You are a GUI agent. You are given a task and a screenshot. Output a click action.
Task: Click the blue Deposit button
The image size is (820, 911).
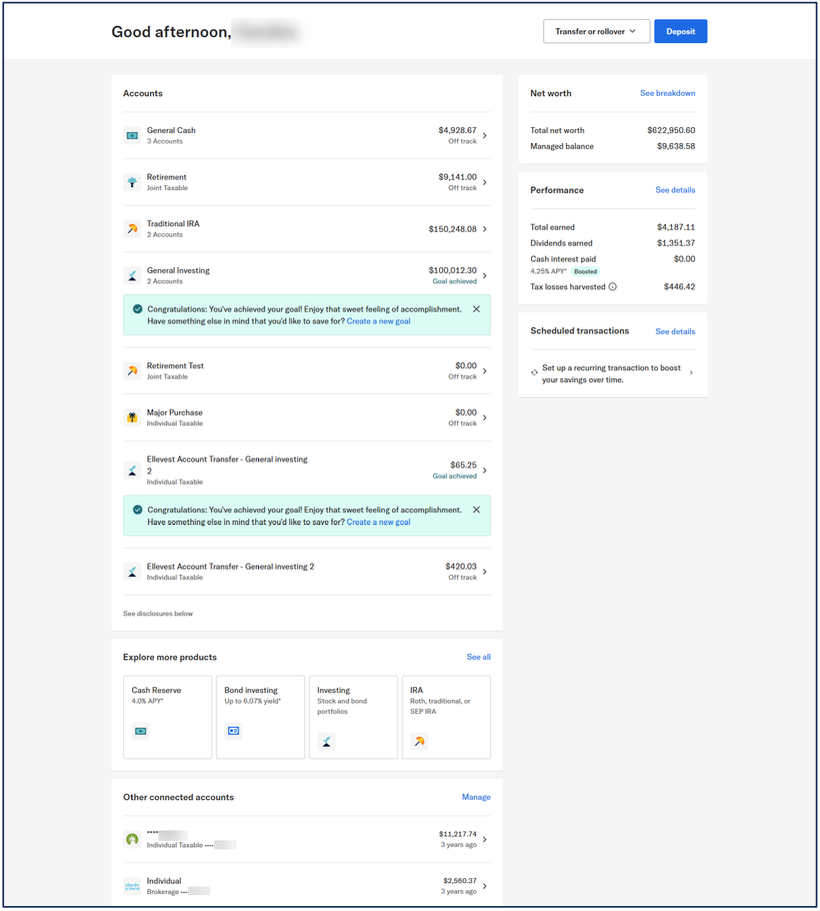tap(681, 31)
